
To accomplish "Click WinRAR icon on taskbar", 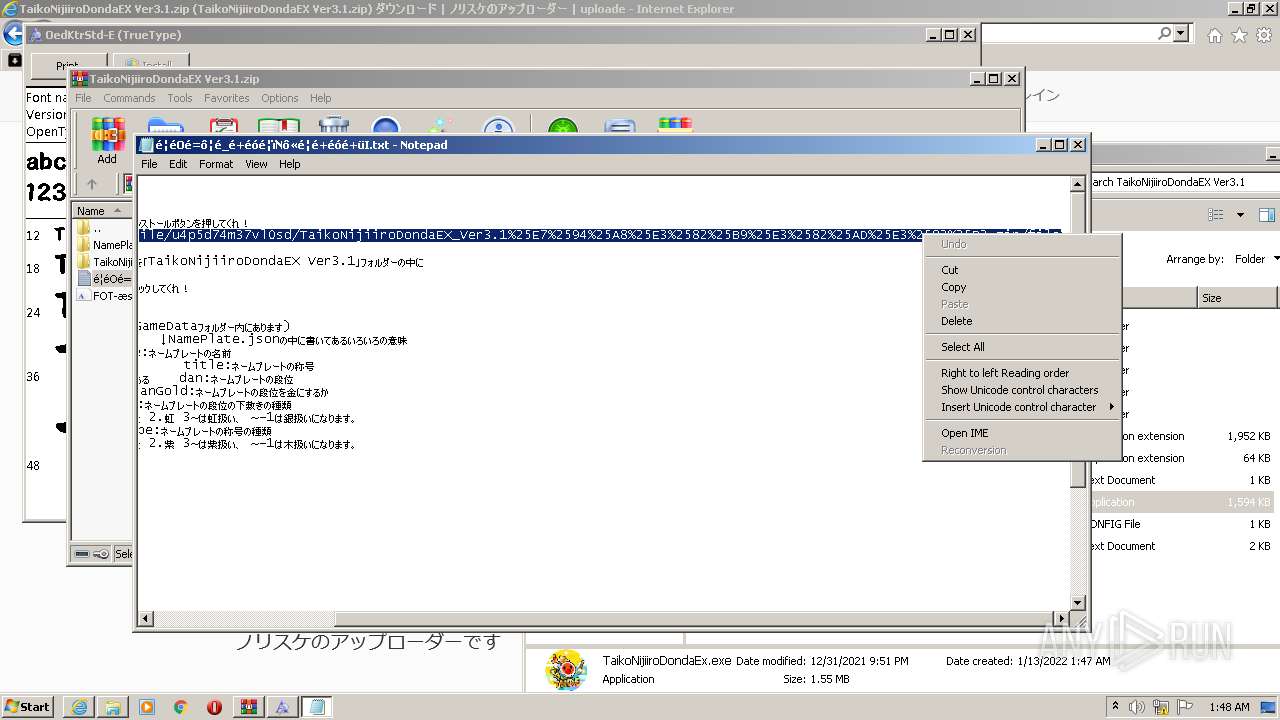I will [248, 707].
